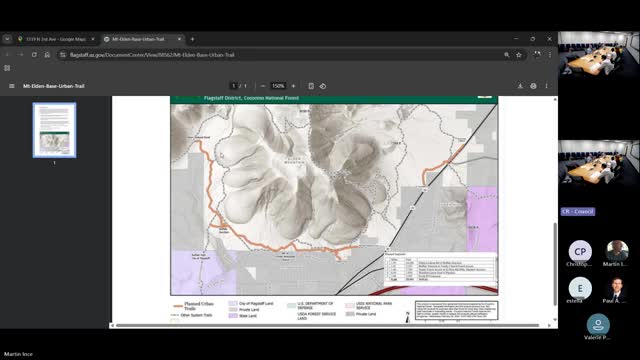Click the Martin Ince presenter name label
This screenshot has height=360, width=640.
click(18, 354)
